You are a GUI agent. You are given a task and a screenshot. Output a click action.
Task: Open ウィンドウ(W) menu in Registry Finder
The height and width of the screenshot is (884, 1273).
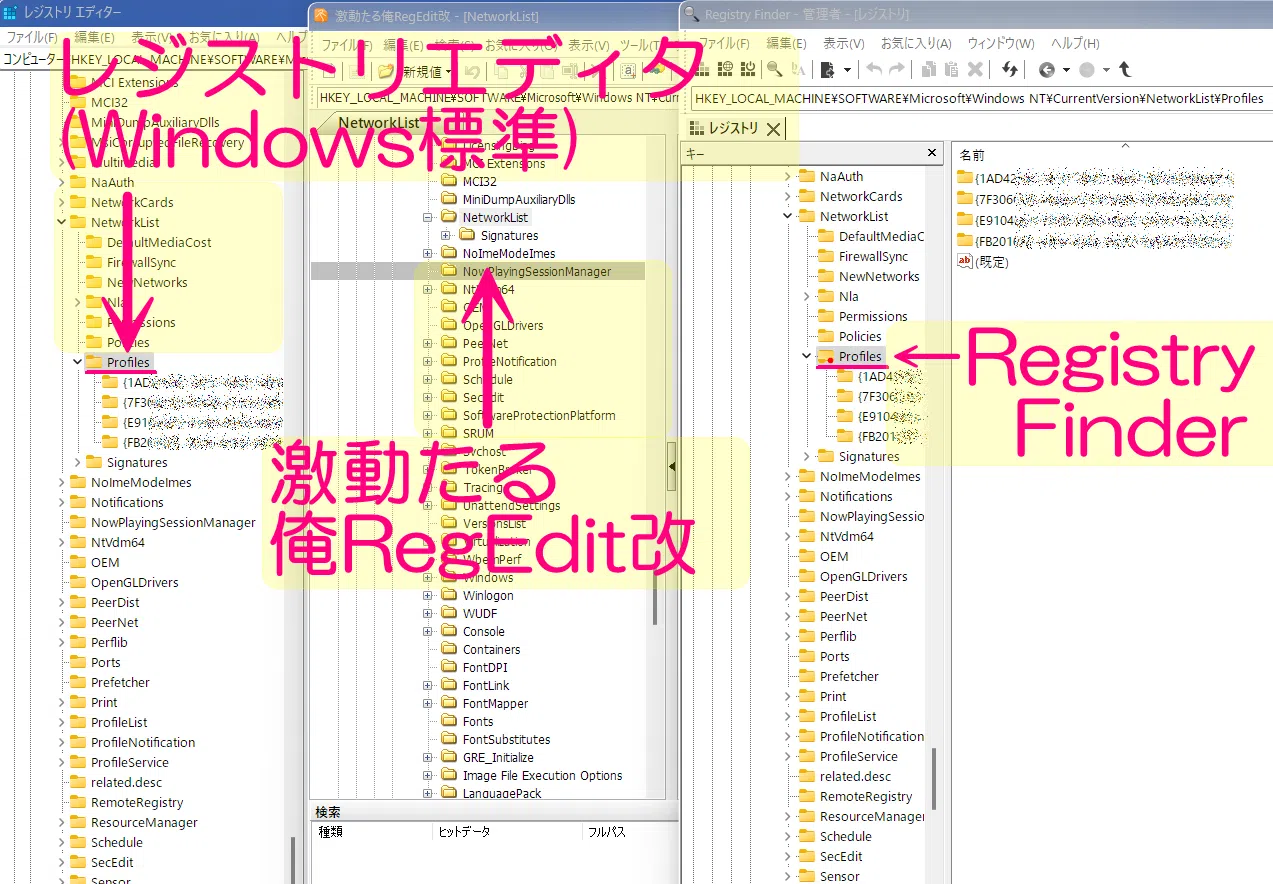pyautogui.click(x=1000, y=43)
